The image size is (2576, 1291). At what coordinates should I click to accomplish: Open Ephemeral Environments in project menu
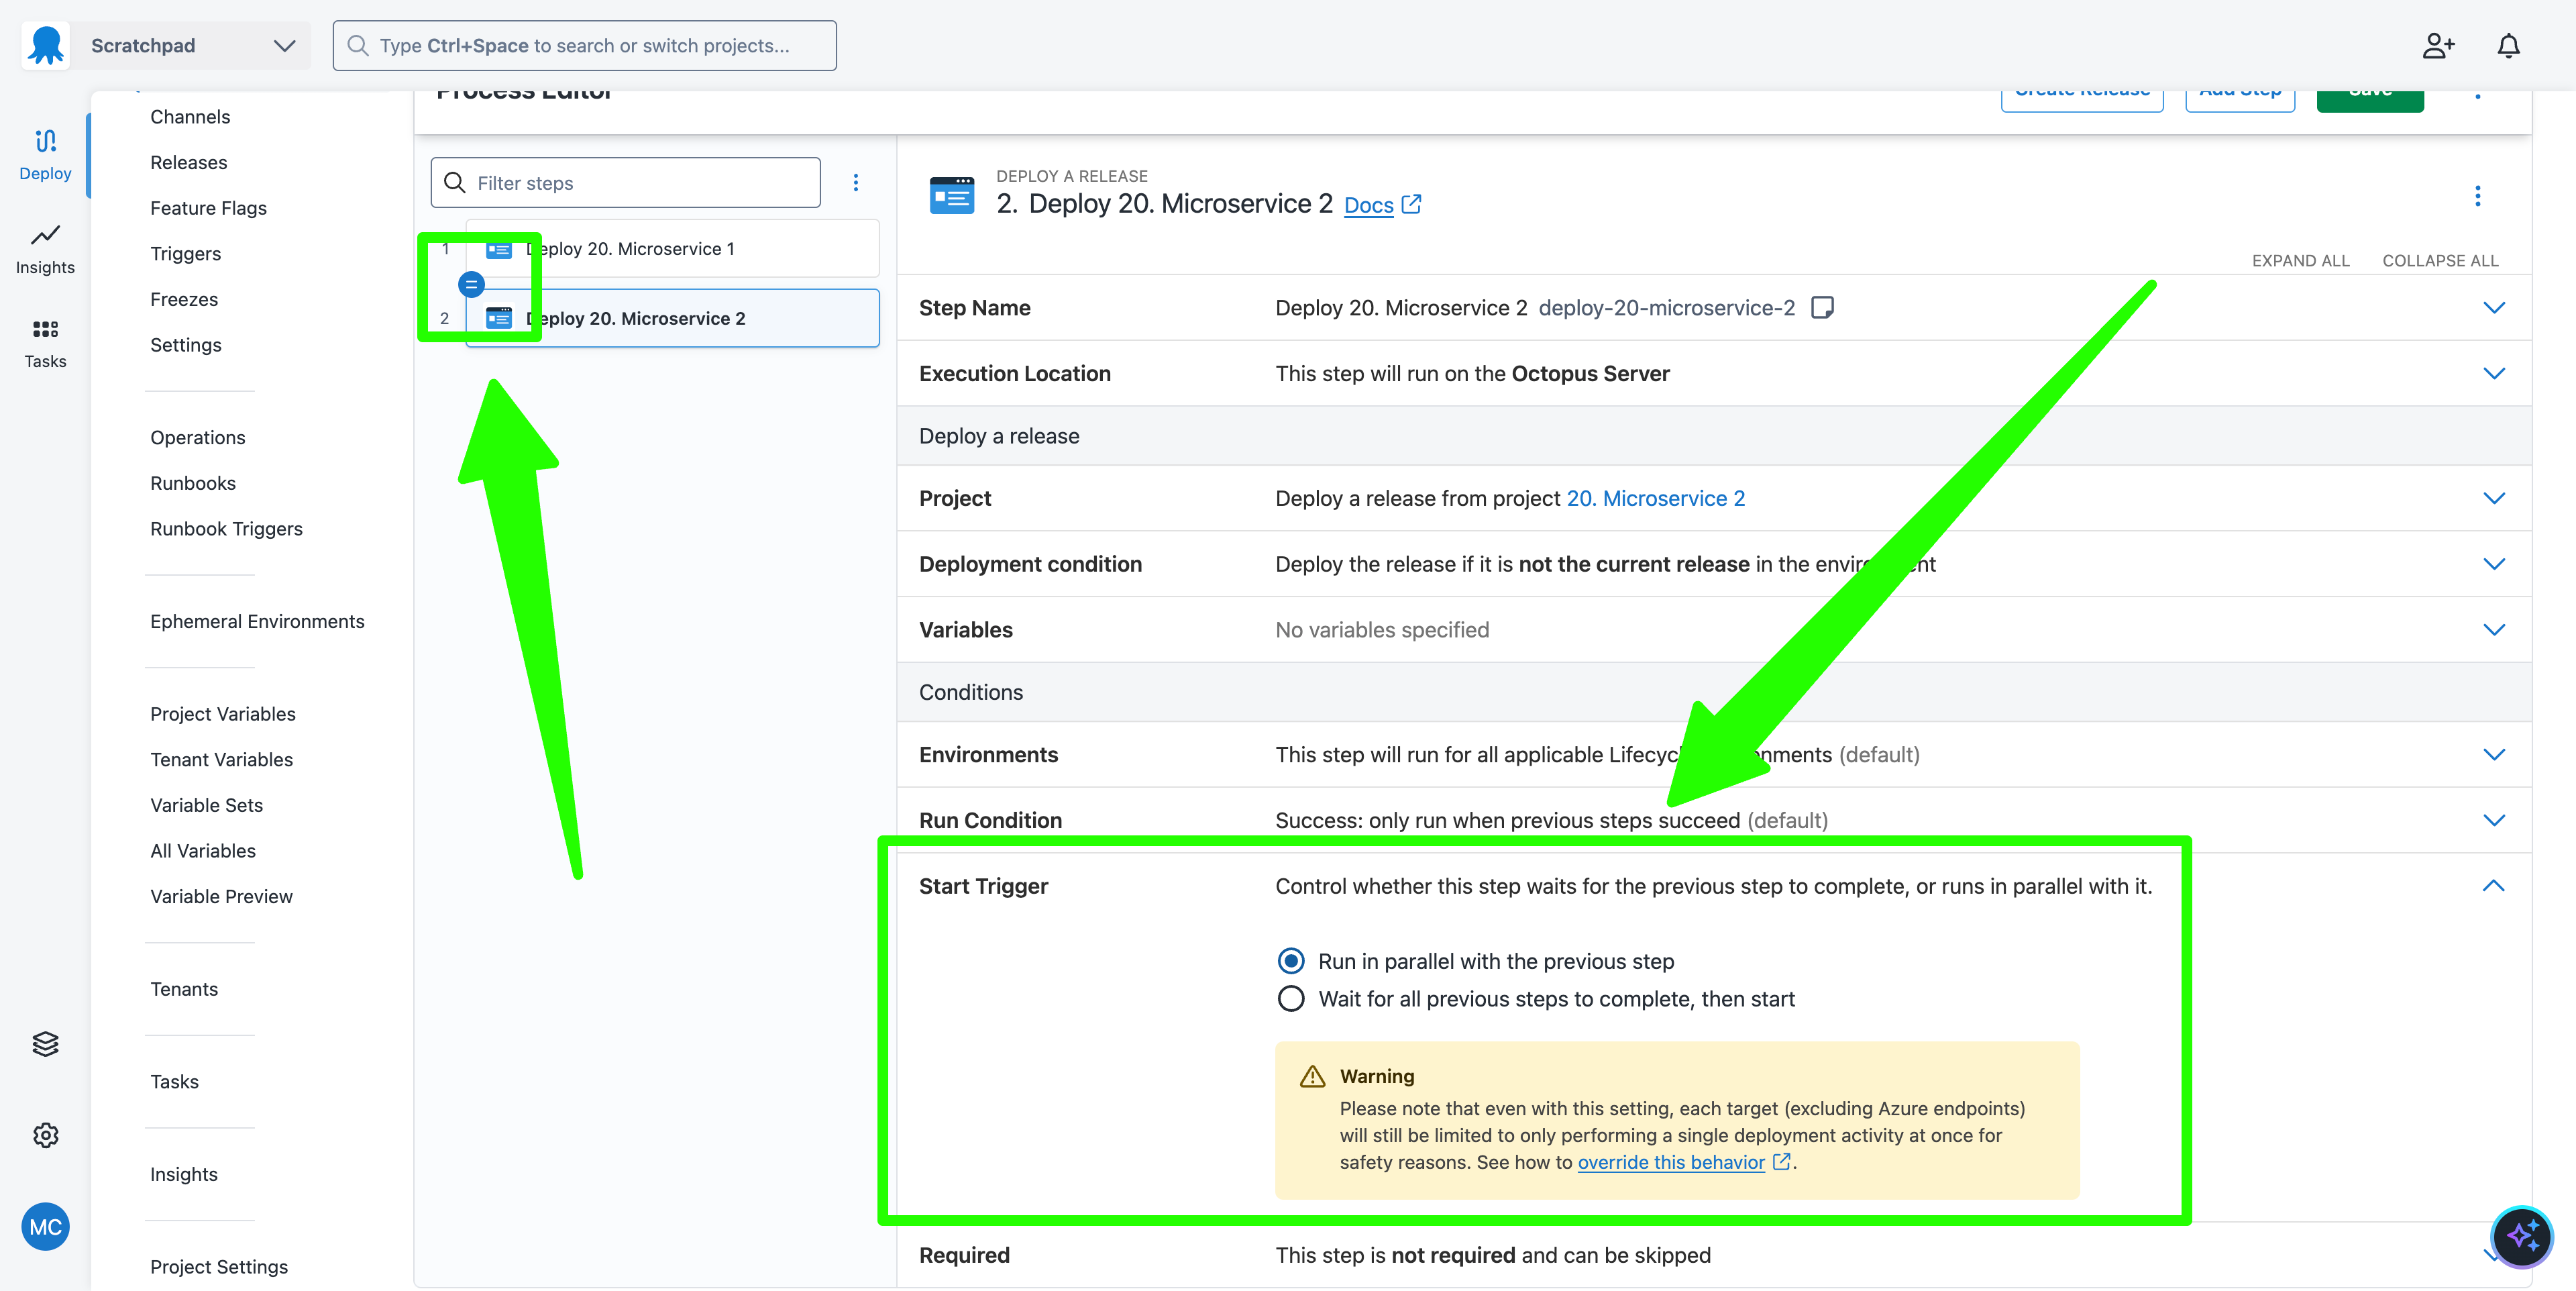257,621
